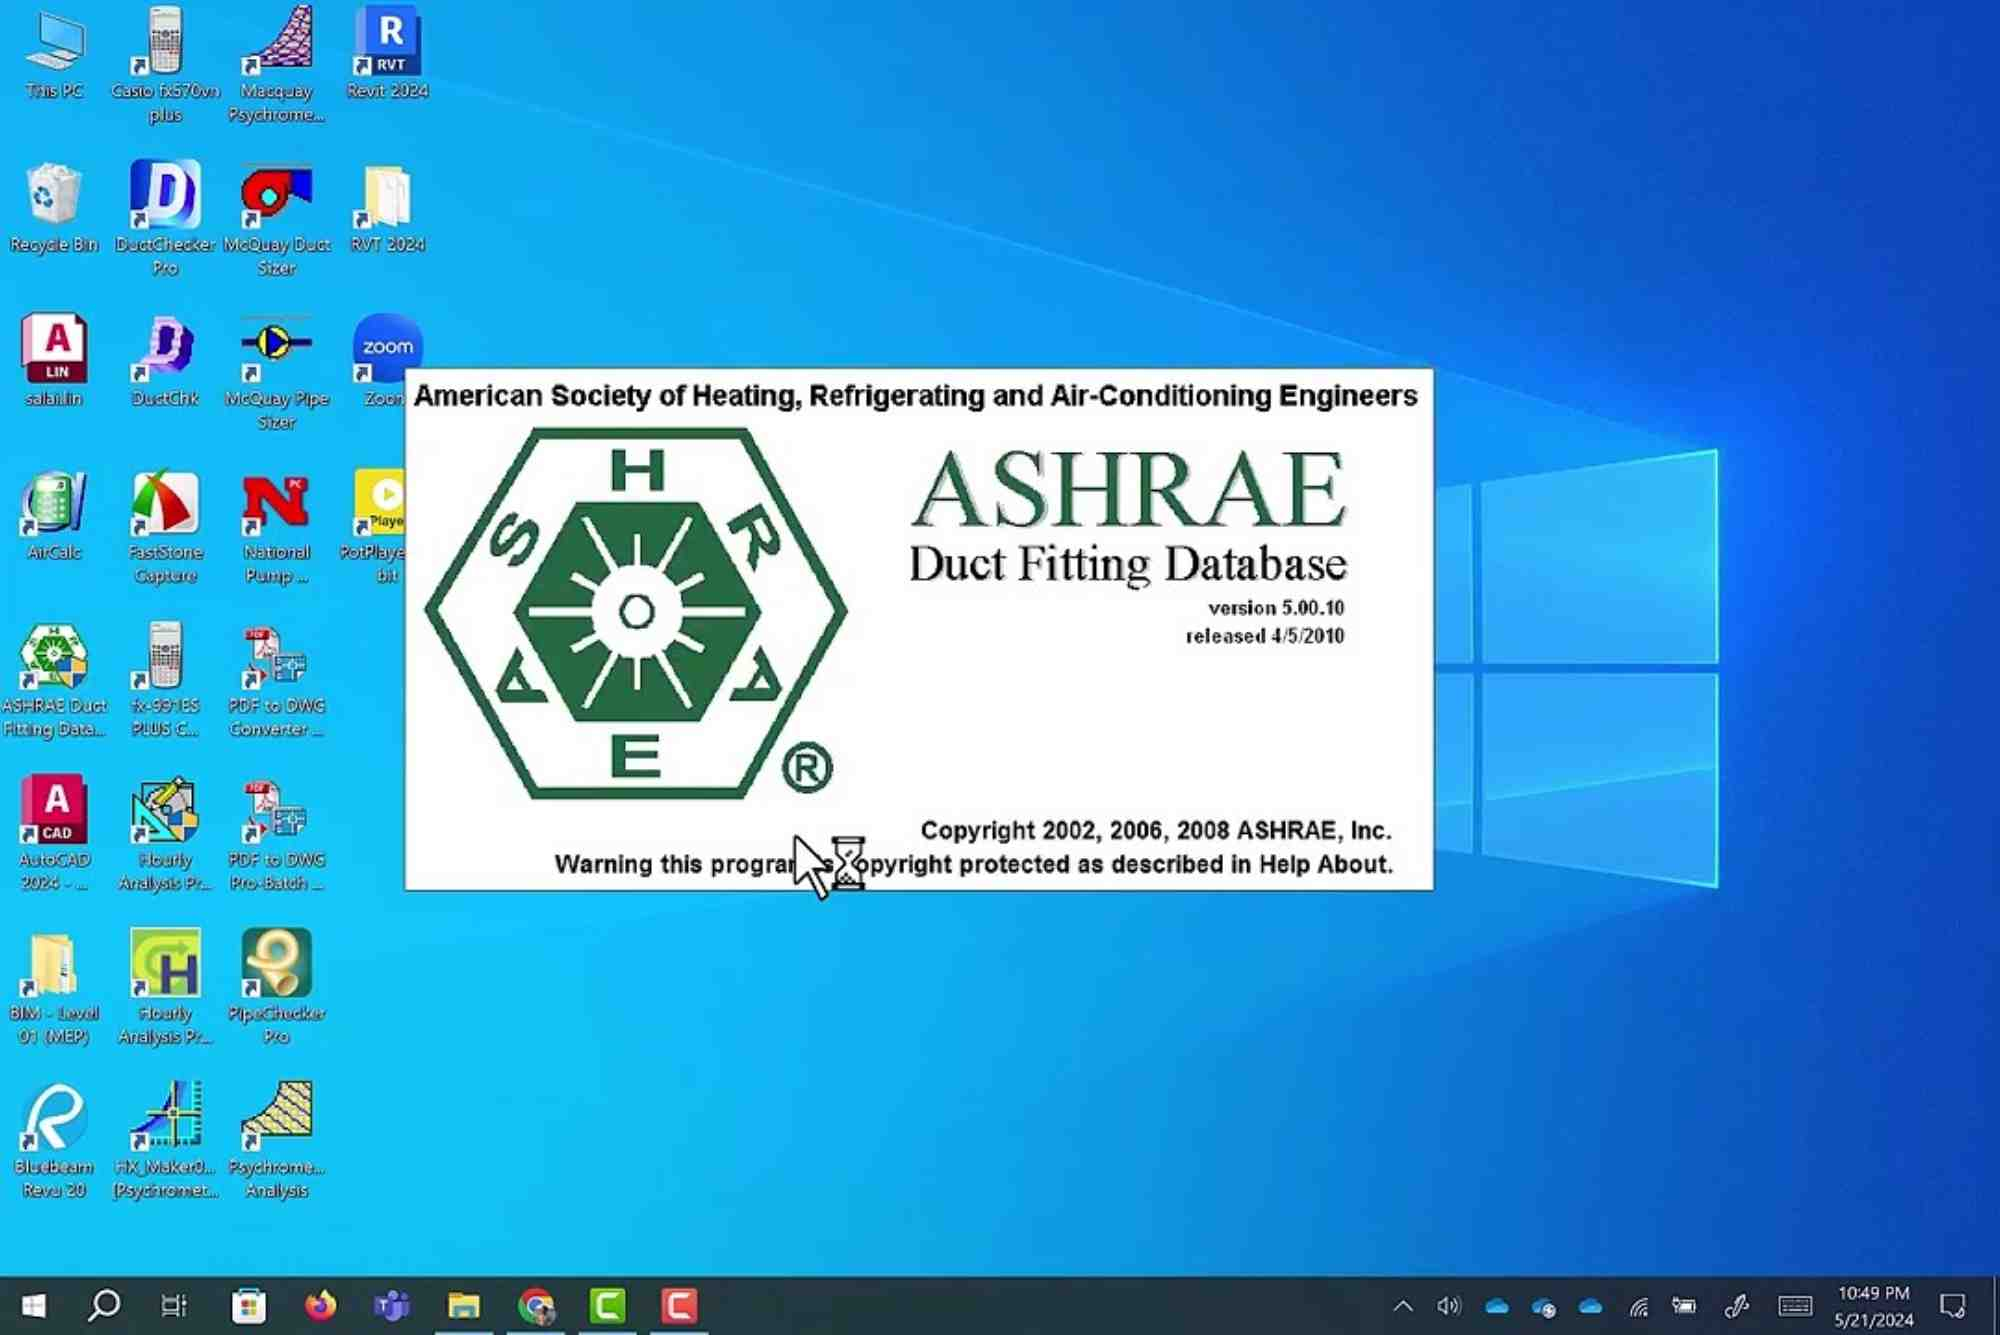Select BIM - Level 01 (MEP) folder
The height and width of the screenshot is (1335, 2000).
point(54,988)
